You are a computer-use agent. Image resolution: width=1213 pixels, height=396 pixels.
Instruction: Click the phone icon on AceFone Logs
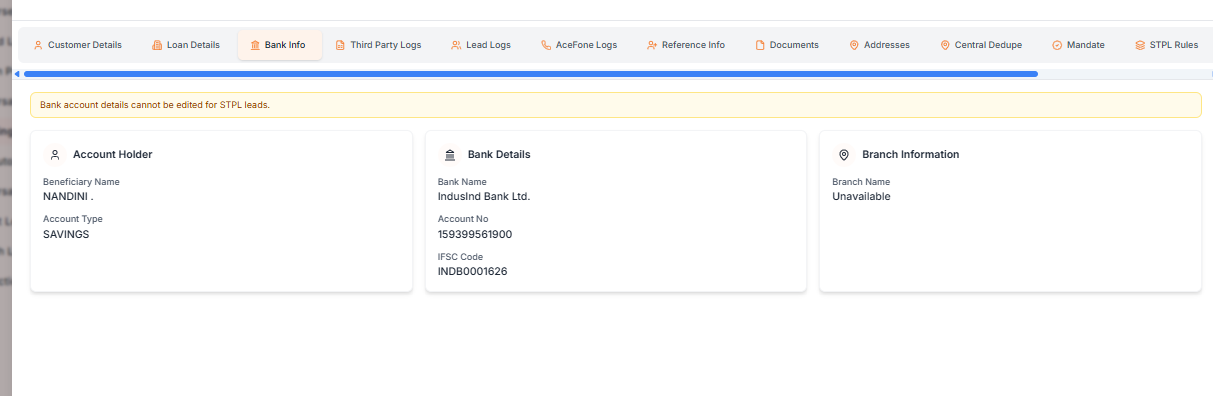pyautogui.click(x=546, y=45)
